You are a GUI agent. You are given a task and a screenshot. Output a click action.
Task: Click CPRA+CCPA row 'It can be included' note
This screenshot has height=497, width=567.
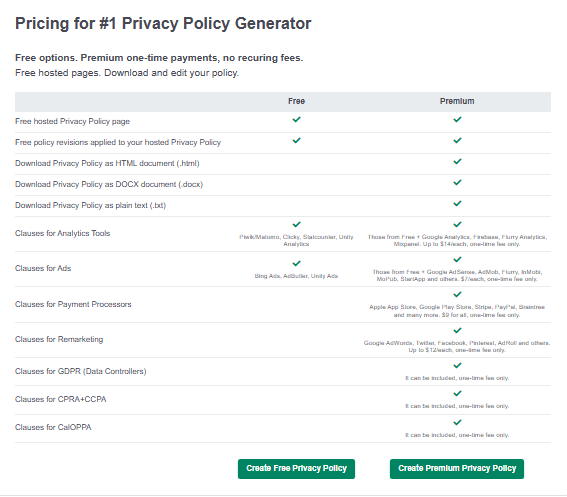coord(457,406)
